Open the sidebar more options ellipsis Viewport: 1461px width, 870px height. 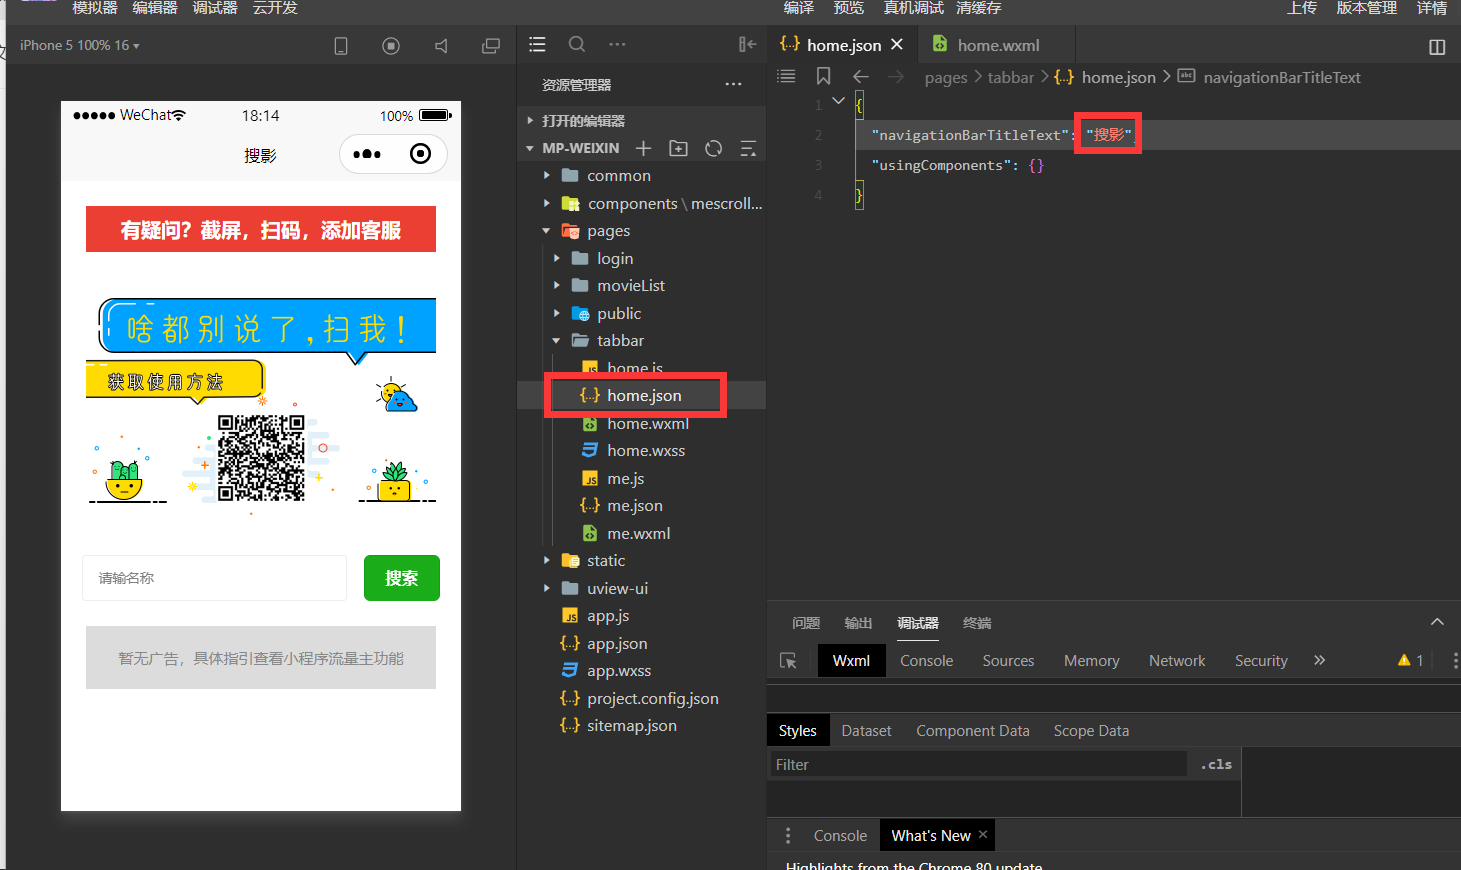(617, 44)
